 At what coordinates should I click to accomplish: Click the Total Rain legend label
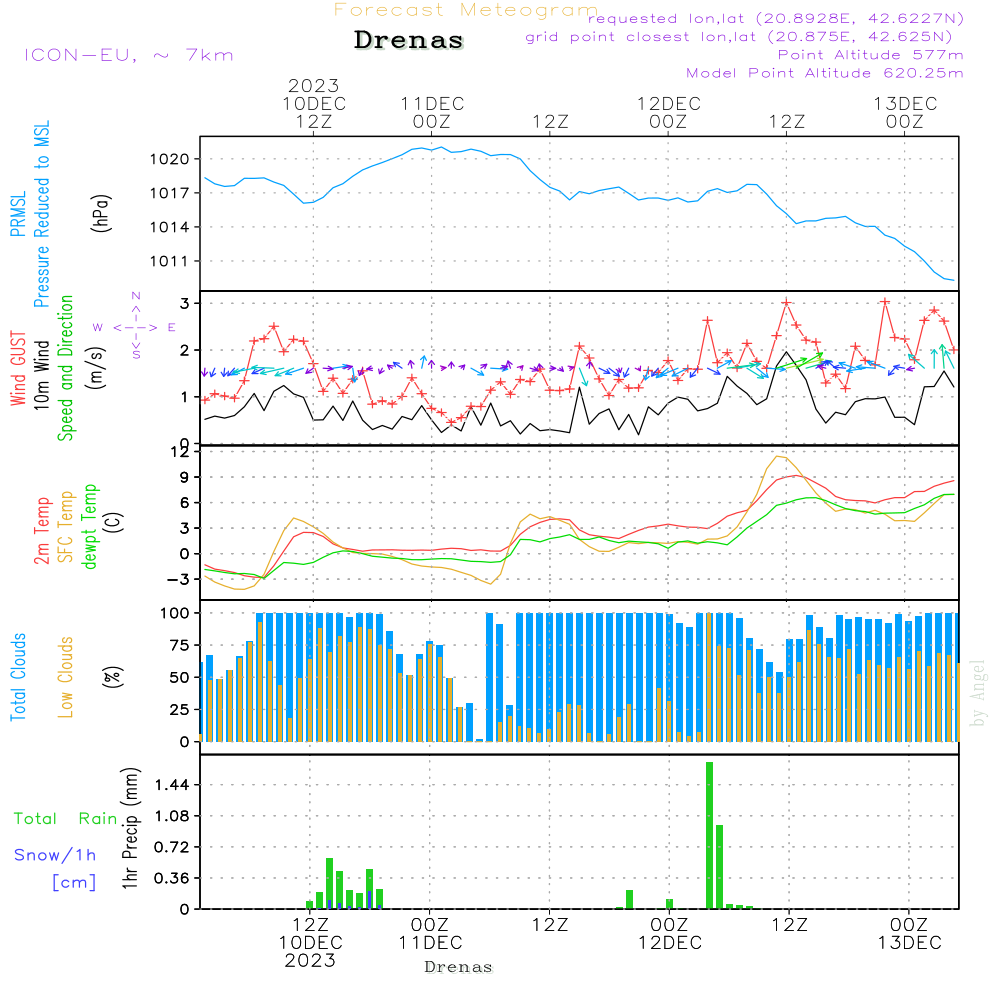66,818
